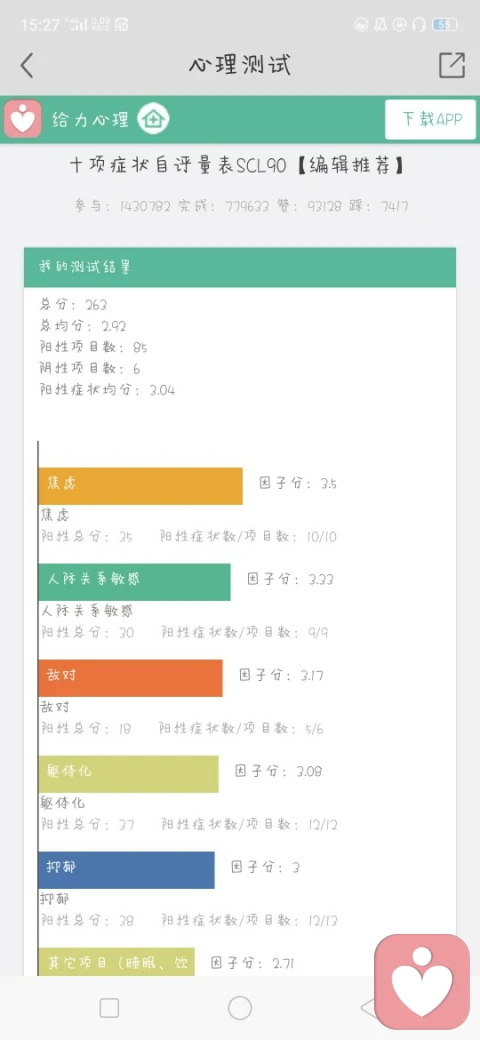Tap the floating pink heart button
Image resolution: width=480 pixels, height=1040 pixels.
[422, 982]
